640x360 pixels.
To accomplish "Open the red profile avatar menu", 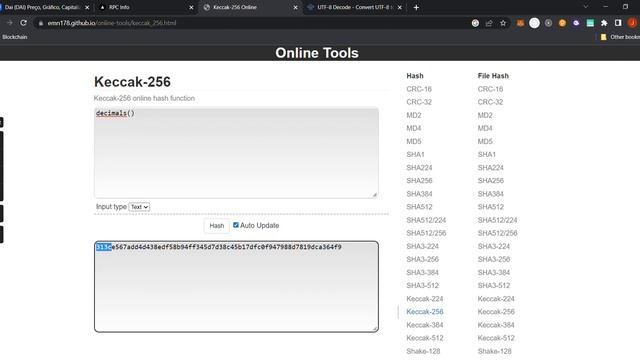I will click(x=632, y=23).
